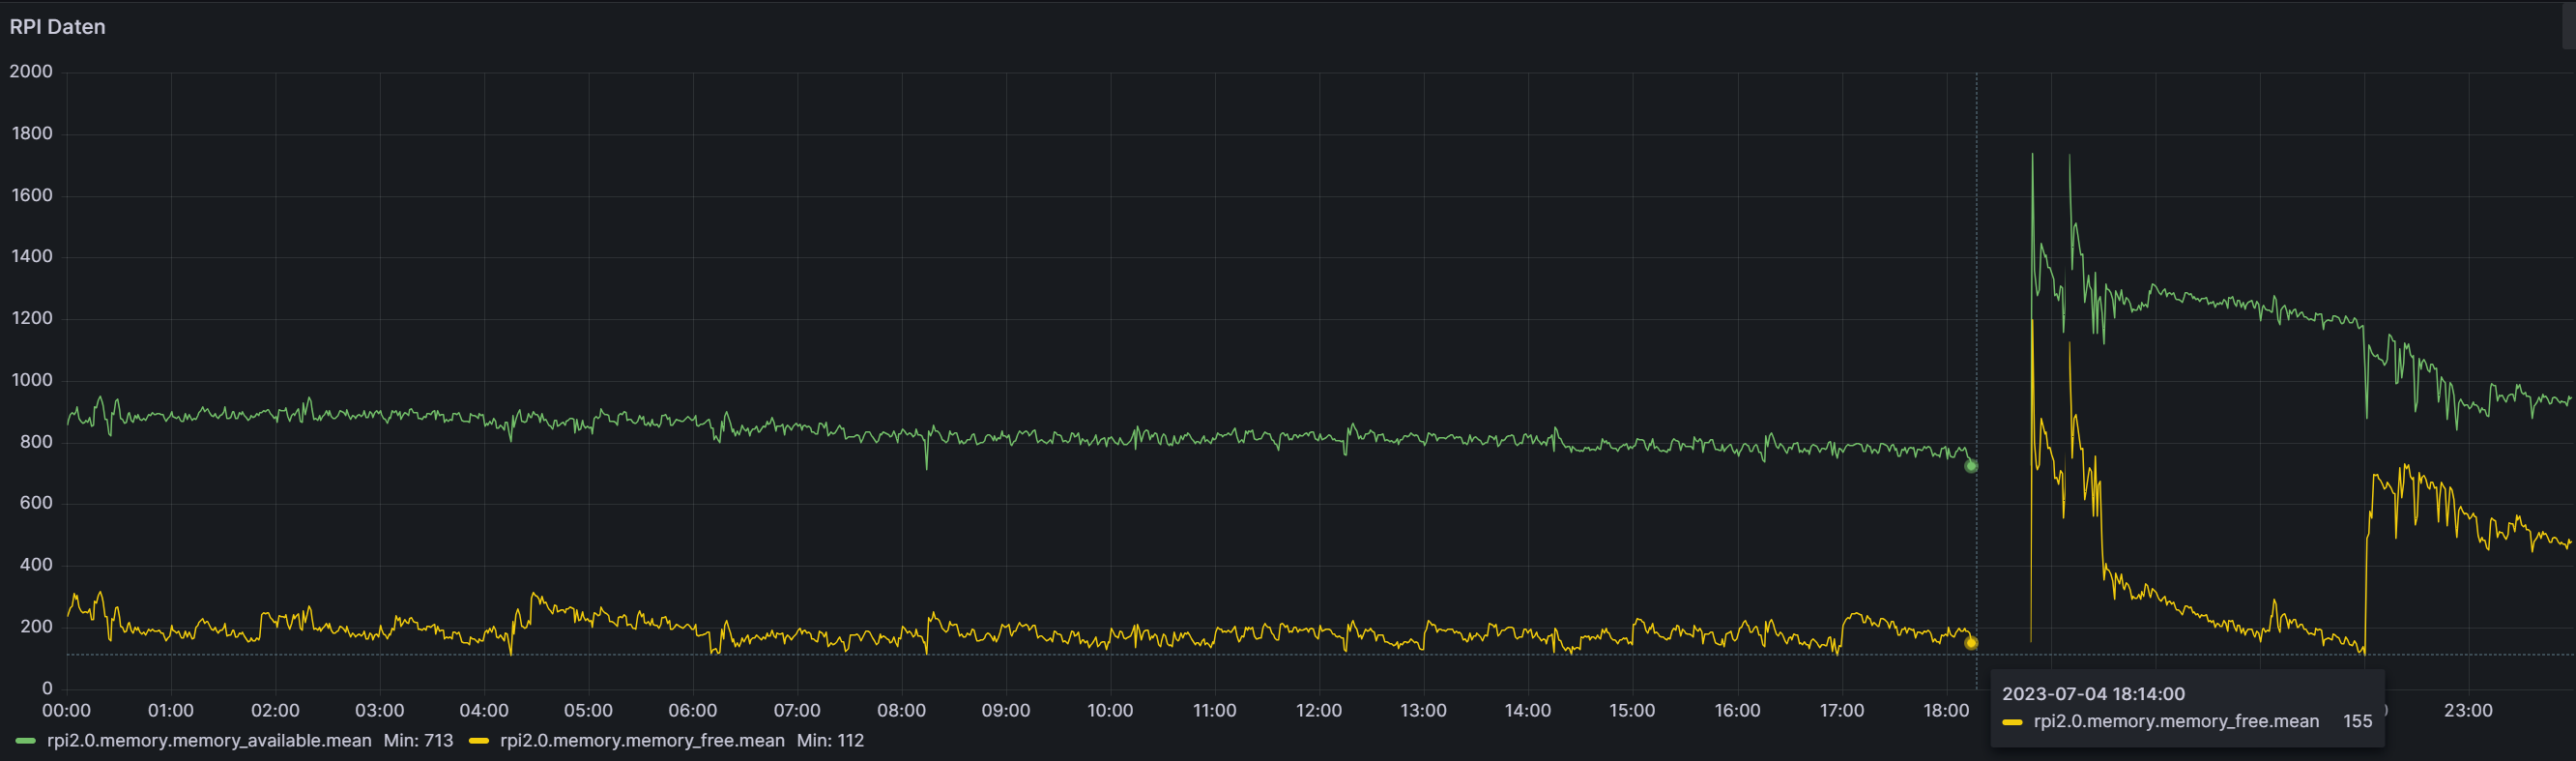Image resolution: width=2576 pixels, height=761 pixels.
Task: Click the partially visible panel menu button at top-right
Action: coord(2569,24)
